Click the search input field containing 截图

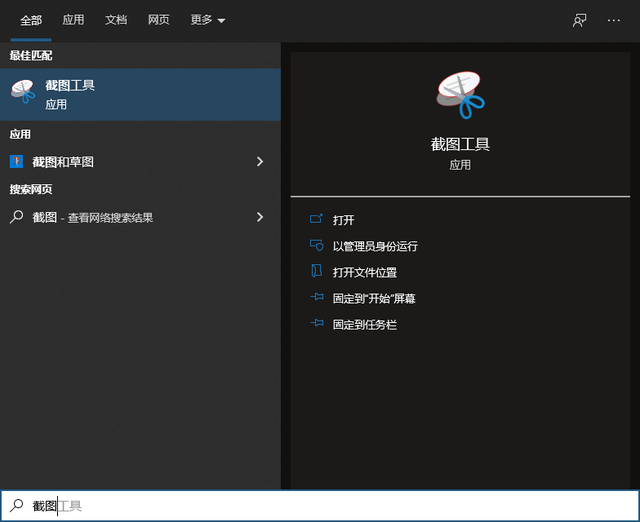click(320, 506)
